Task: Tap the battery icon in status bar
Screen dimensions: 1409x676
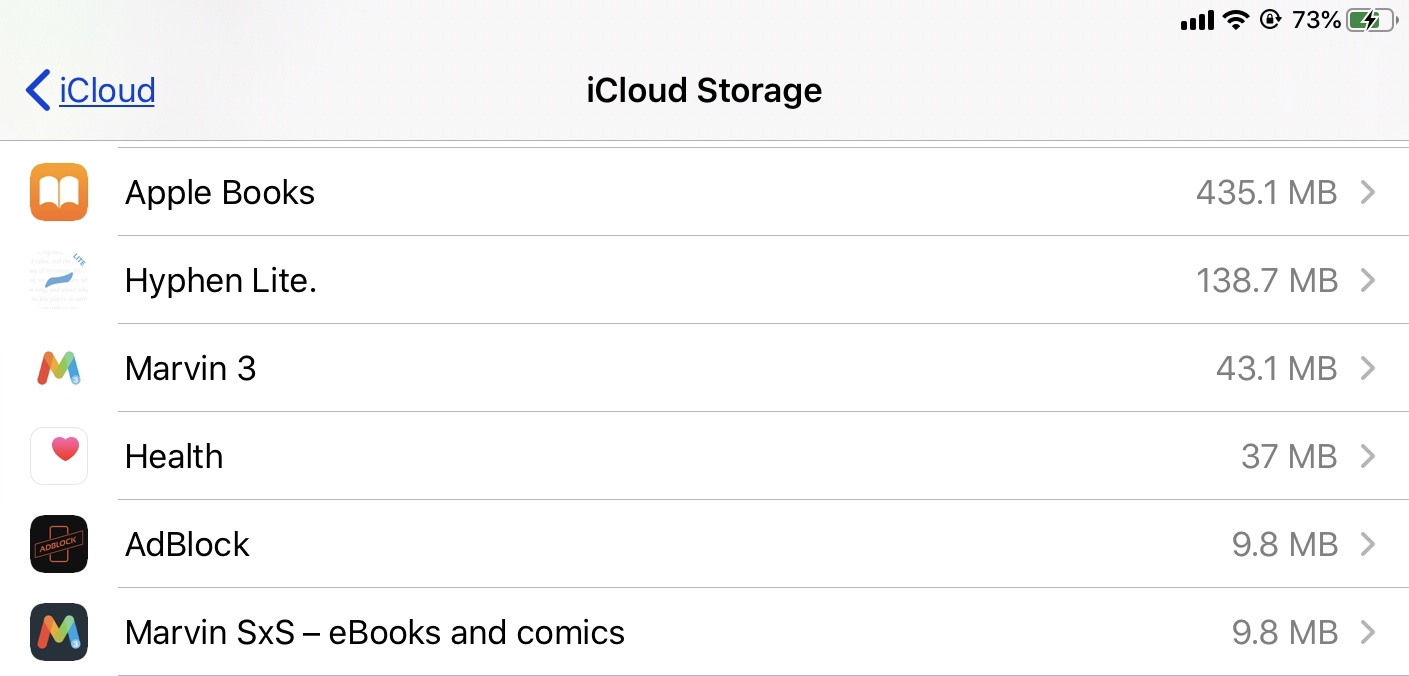Action: (x=1369, y=20)
